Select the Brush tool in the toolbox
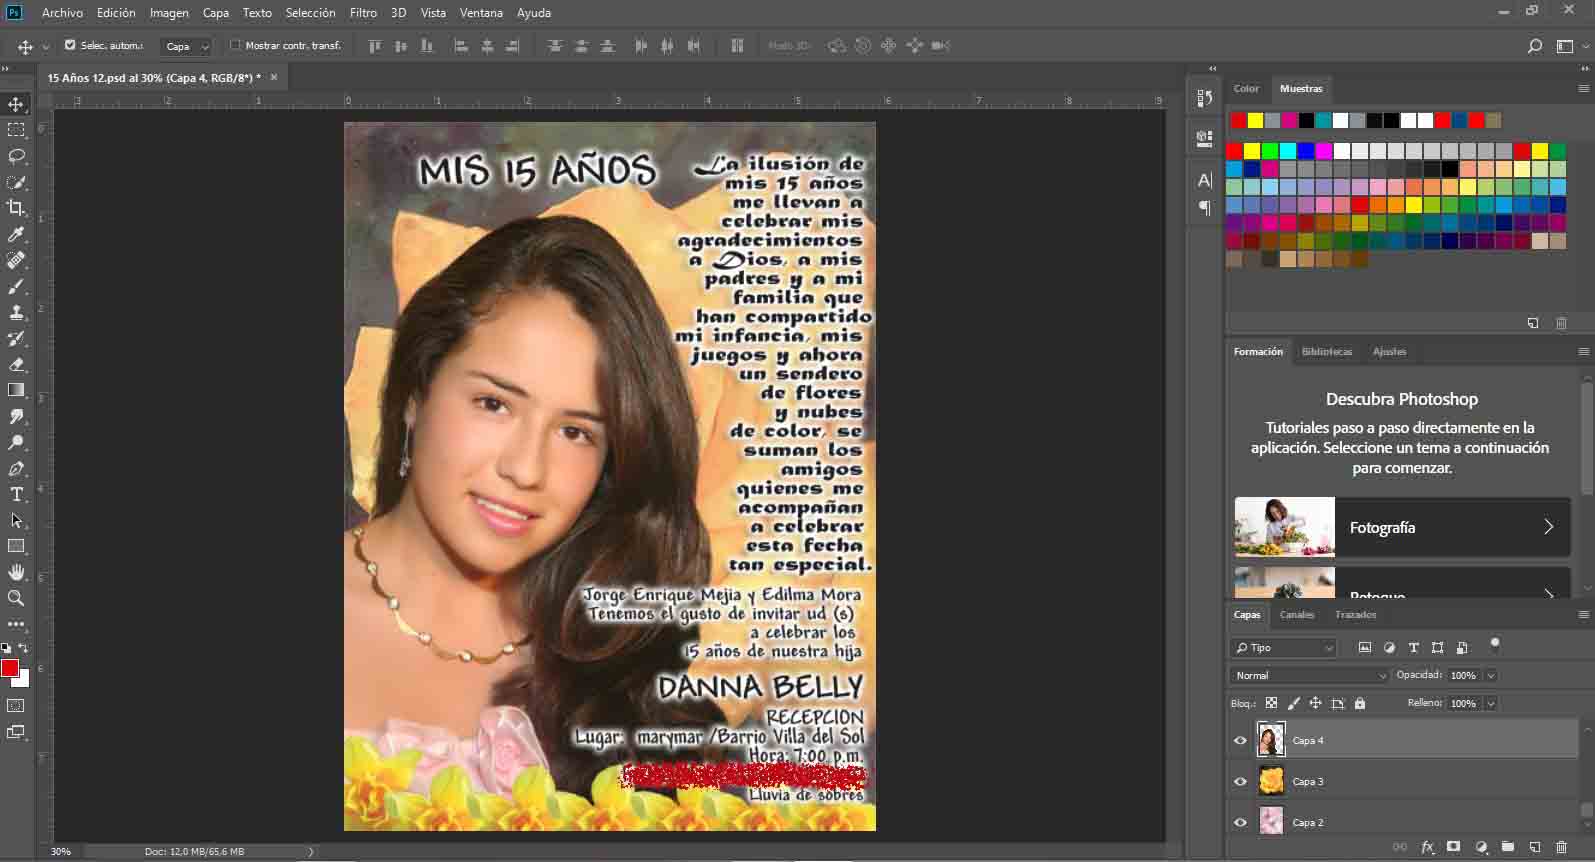The image size is (1595, 862). tap(16, 286)
